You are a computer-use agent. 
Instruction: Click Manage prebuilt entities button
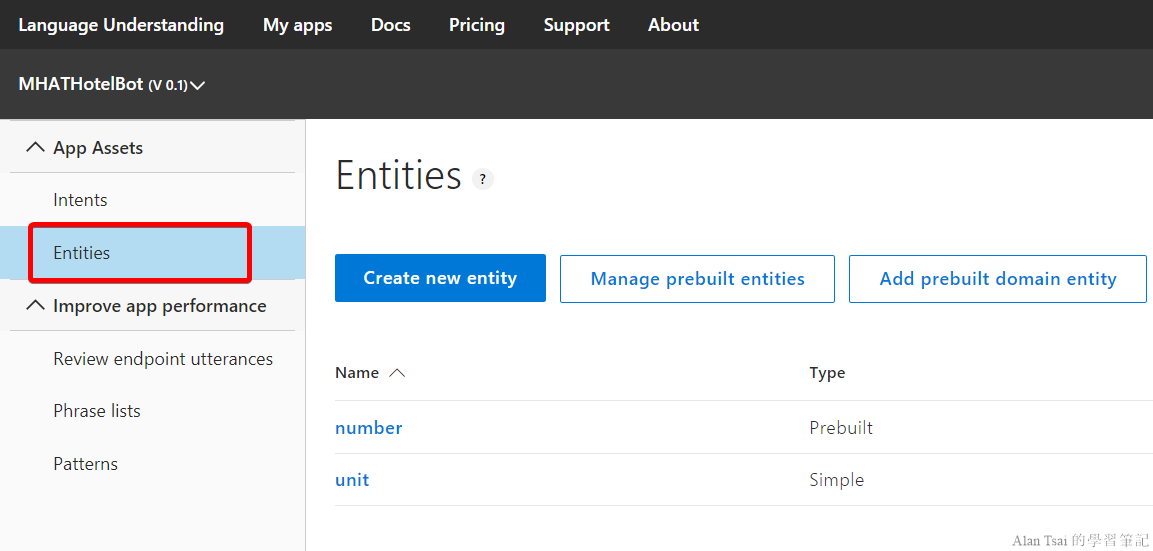697,279
